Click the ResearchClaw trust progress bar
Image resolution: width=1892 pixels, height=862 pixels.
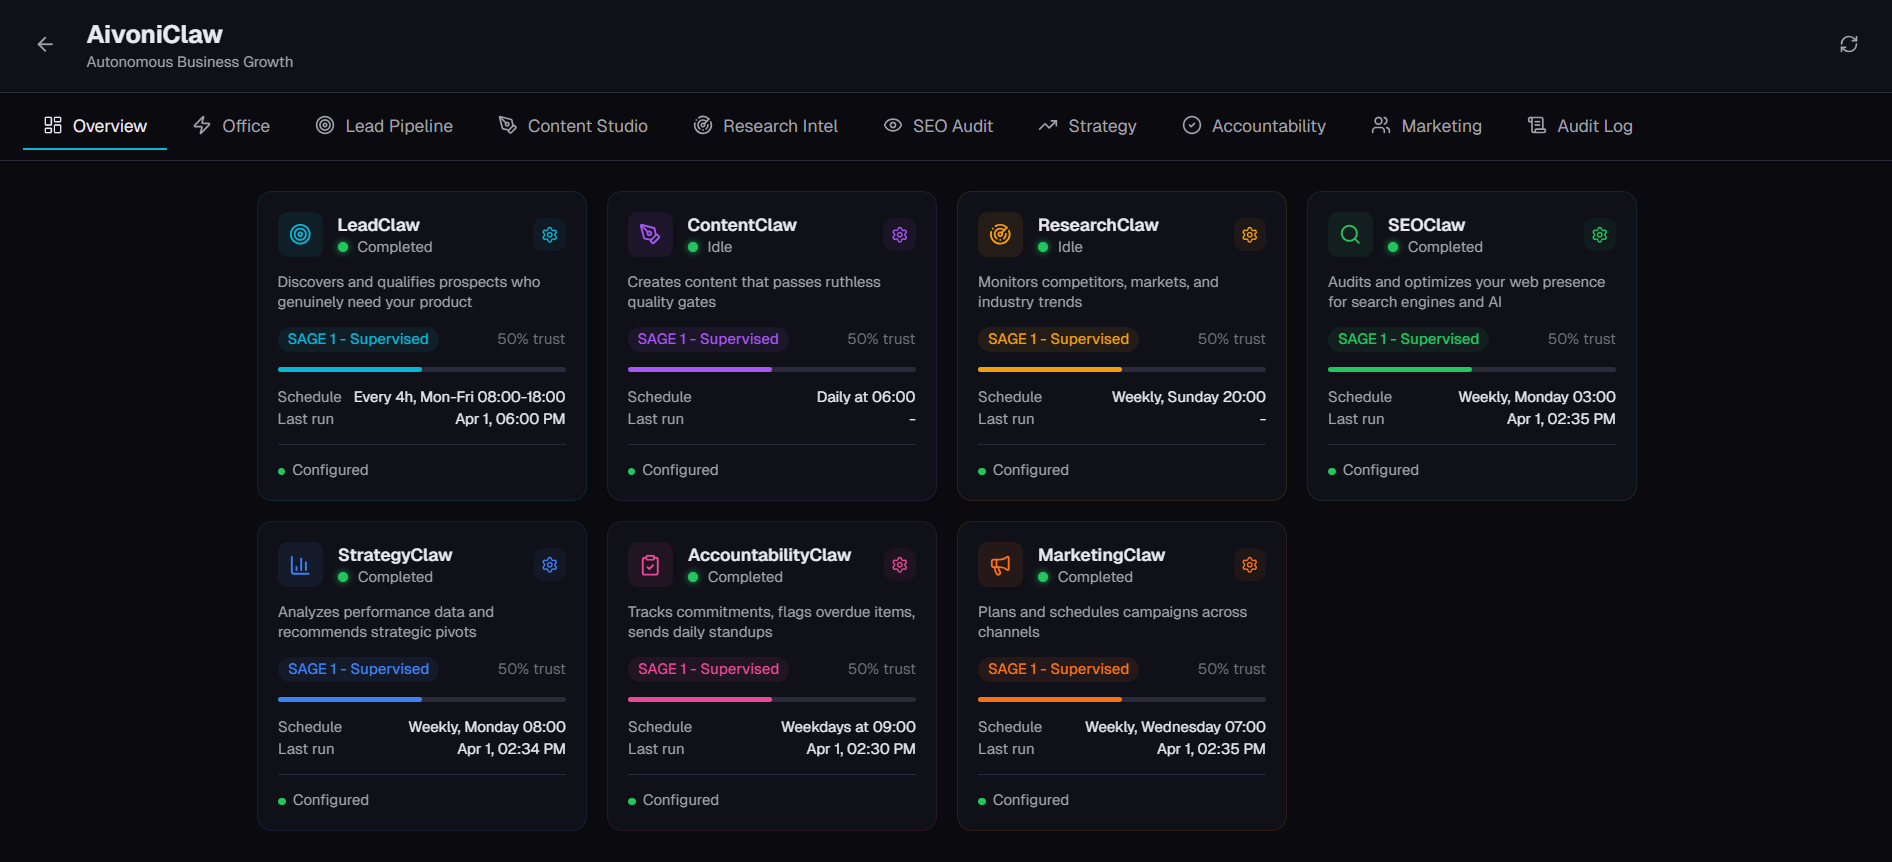(x=1122, y=369)
